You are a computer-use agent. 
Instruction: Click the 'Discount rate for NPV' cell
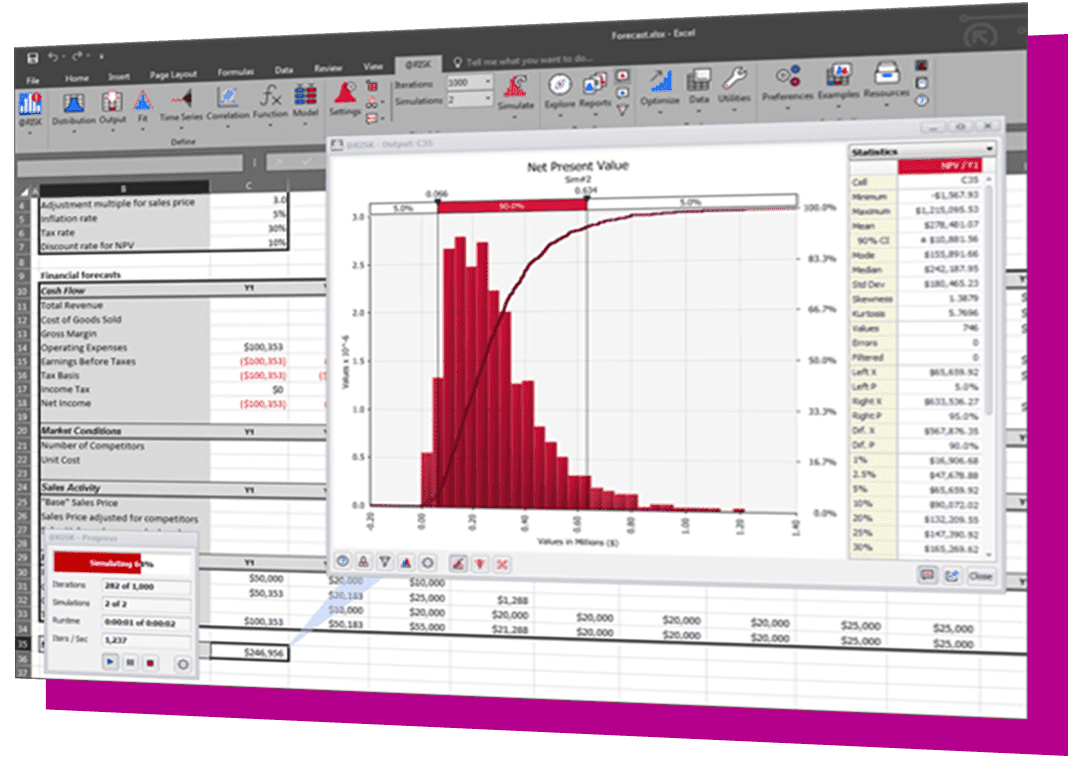[124, 245]
